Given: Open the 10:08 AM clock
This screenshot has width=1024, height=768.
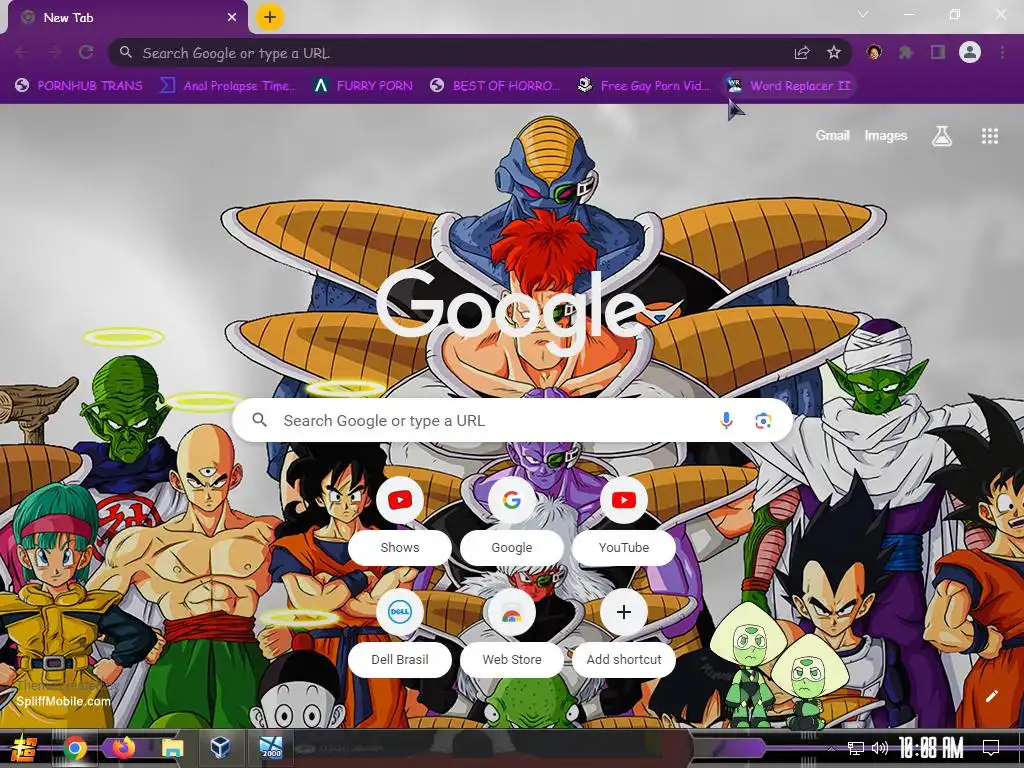Looking at the screenshot, I should [x=931, y=748].
